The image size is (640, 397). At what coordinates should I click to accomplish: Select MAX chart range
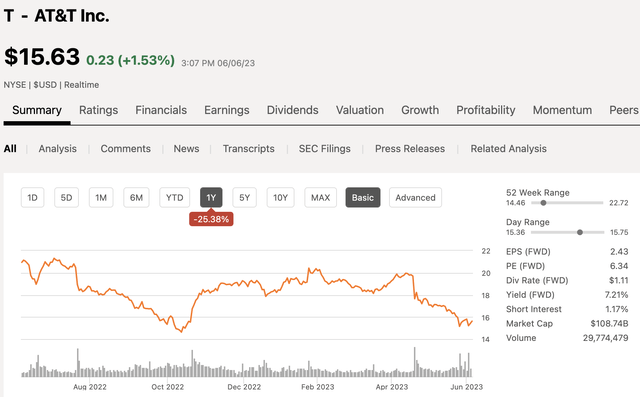coord(320,197)
